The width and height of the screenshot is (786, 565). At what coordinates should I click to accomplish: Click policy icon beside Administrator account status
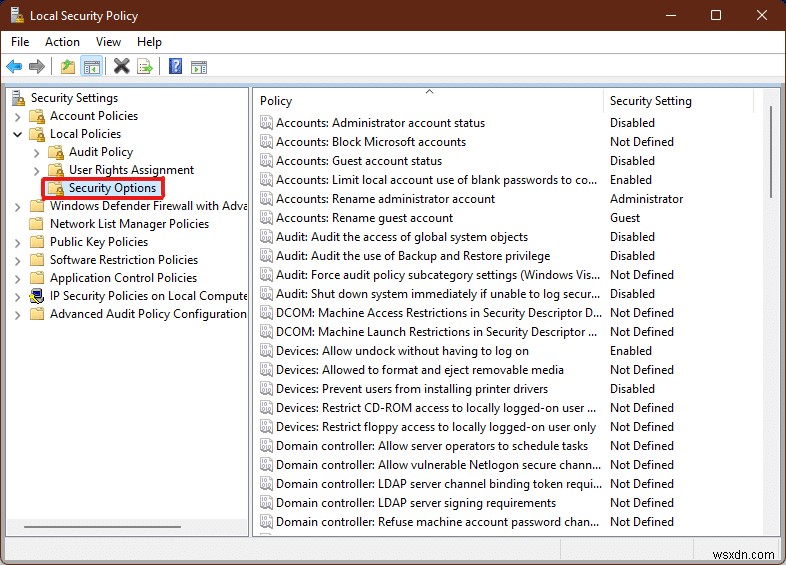tap(266, 123)
